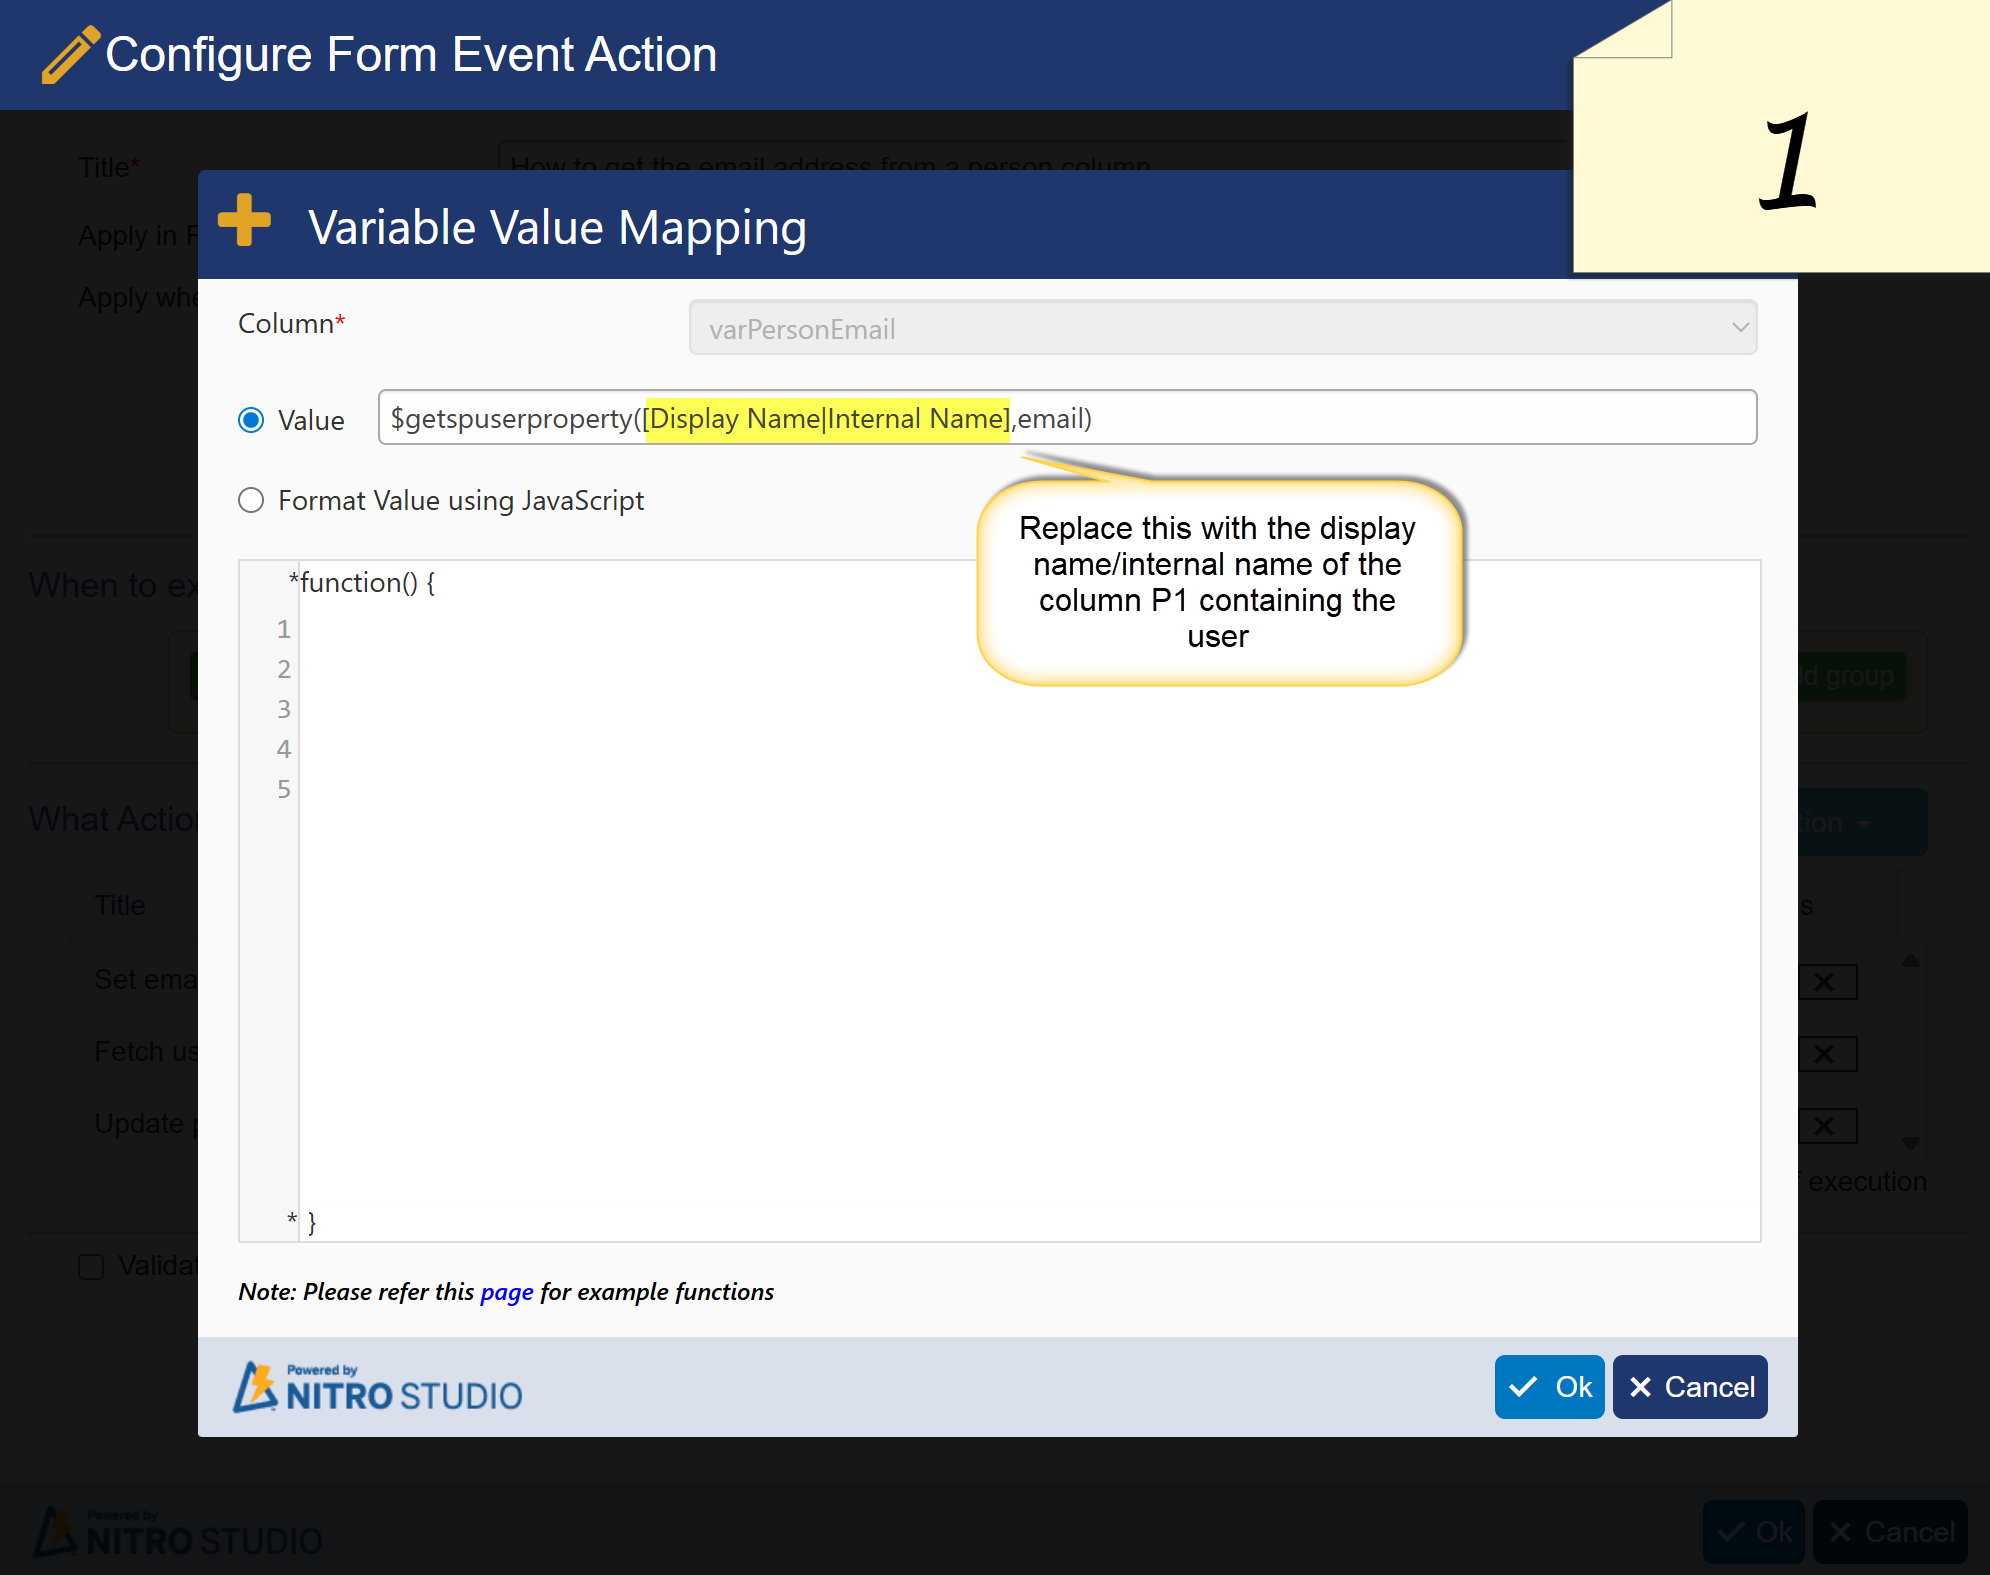
Task: Click the yellow sticky note numbered 1
Action: [x=1782, y=136]
